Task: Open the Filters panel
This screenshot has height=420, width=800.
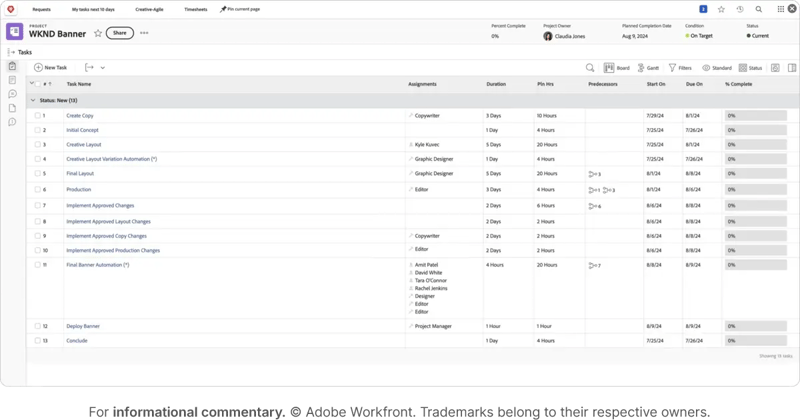Action: (x=680, y=68)
